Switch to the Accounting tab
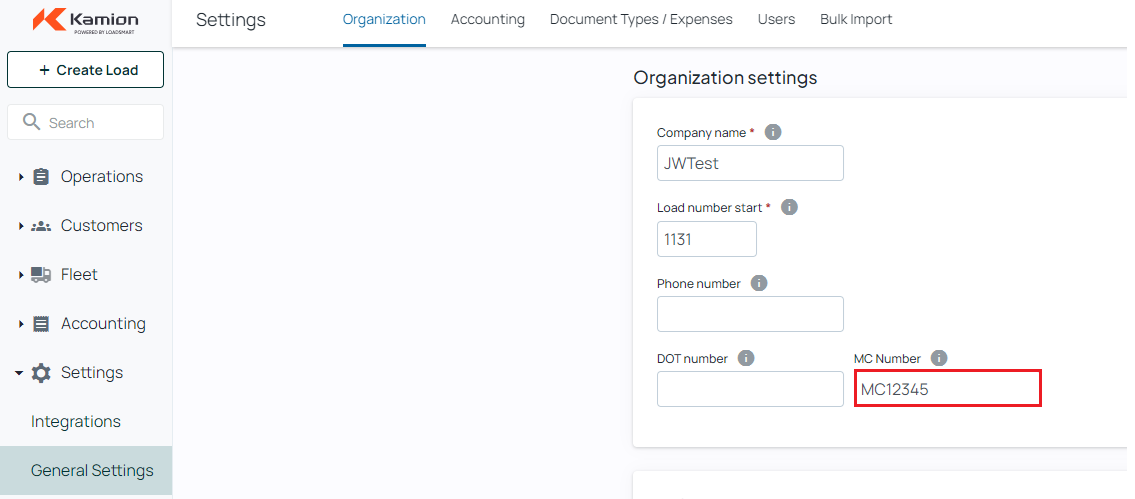This screenshot has height=499, width=1135. [x=488, y=20]
